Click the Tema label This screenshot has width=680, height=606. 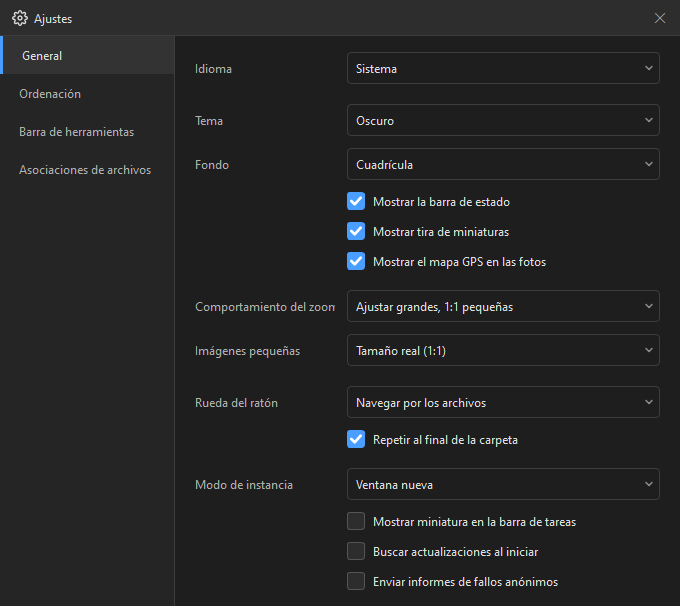[x=209, y=121]
